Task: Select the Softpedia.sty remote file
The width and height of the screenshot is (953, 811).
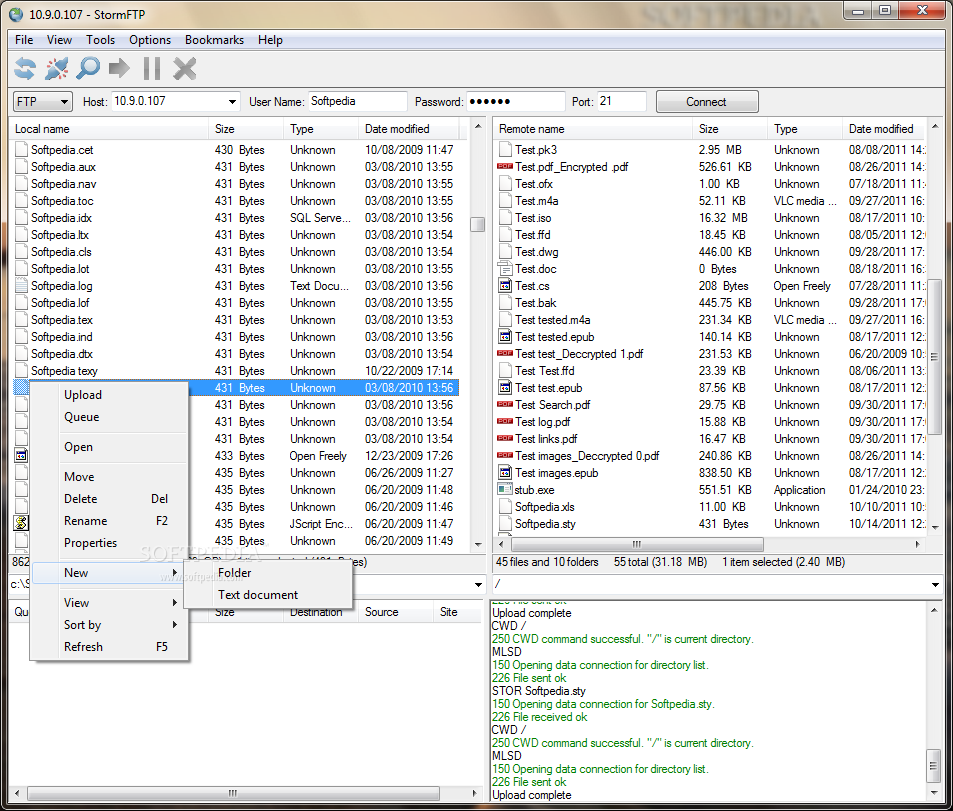Action: [x=545, y=523]
